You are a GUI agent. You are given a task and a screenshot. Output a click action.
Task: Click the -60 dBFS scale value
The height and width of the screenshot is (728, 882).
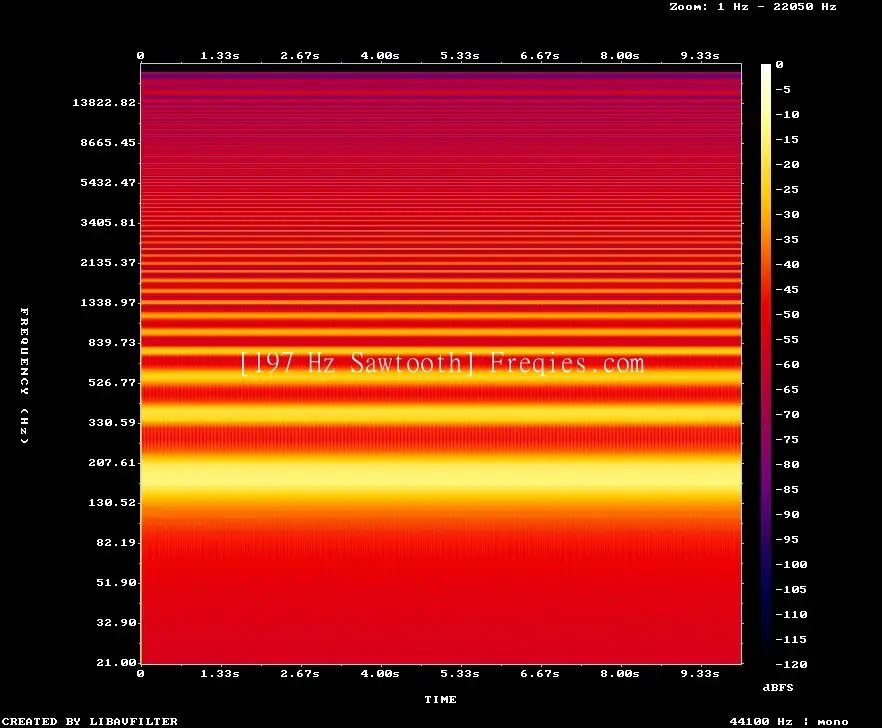coord(787,365)
